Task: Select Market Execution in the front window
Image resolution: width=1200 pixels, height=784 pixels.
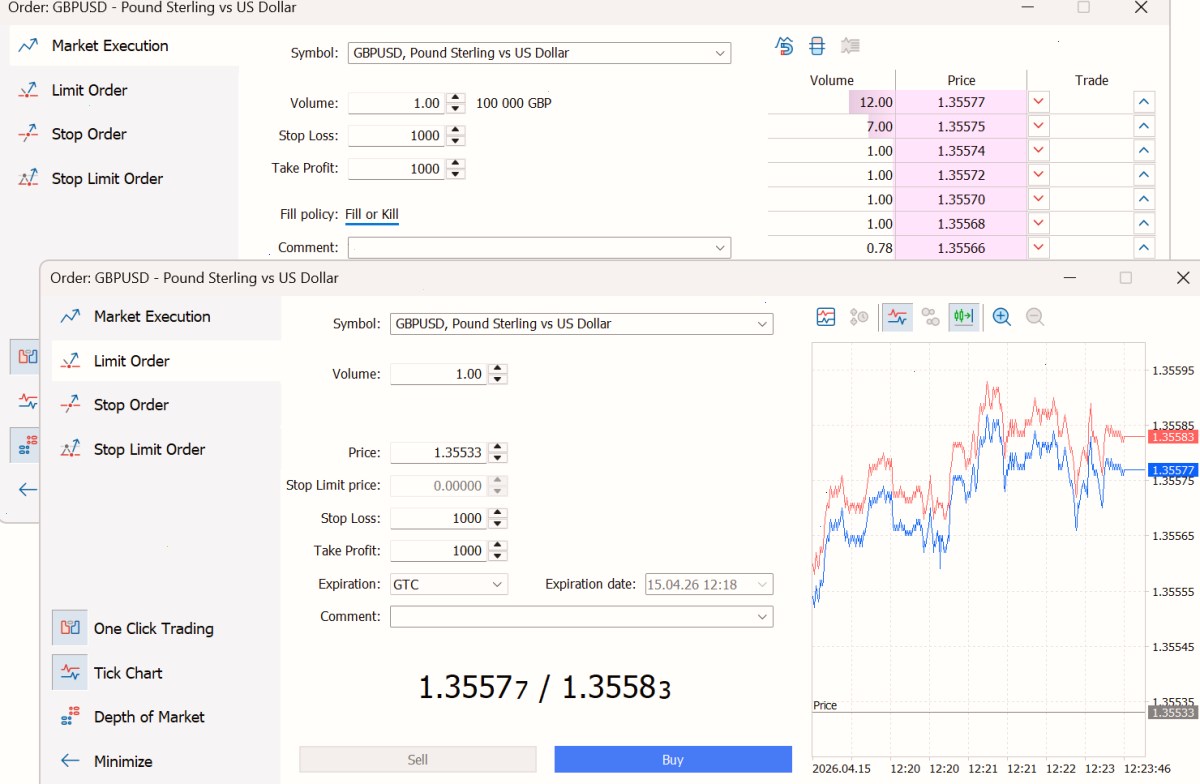Action: (x=136, y=316)
